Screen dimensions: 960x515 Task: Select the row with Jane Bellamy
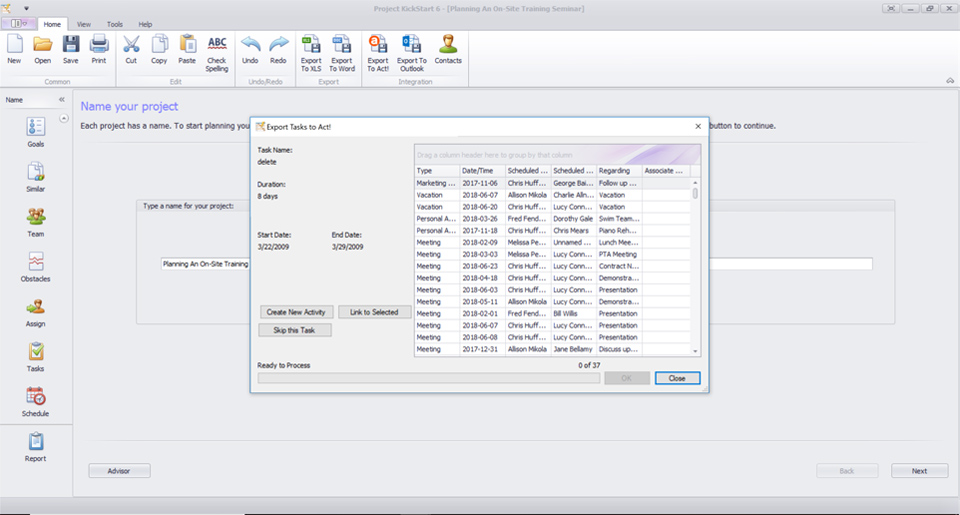(553, 349)
